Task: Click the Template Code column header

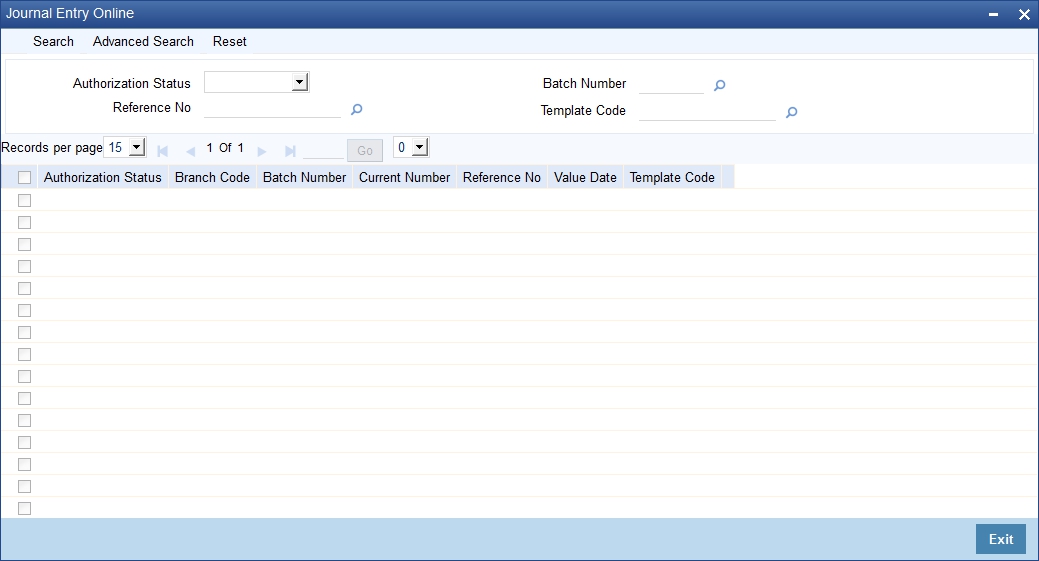Action: tap(672, 178)
